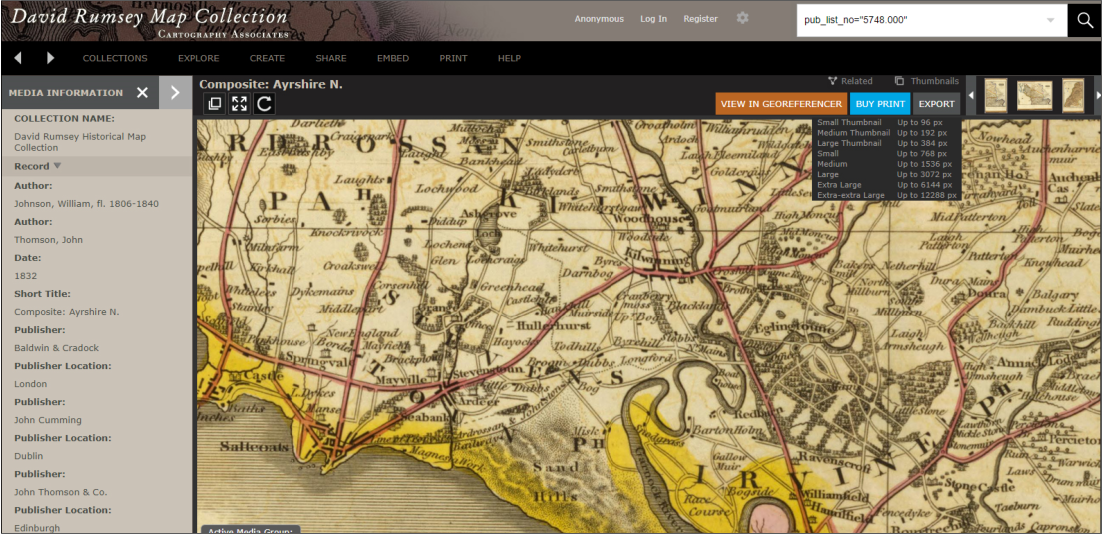This screenshot has width=1102, height=534.
Task: Open the Help menu
Action: click(x=510, y=58)
